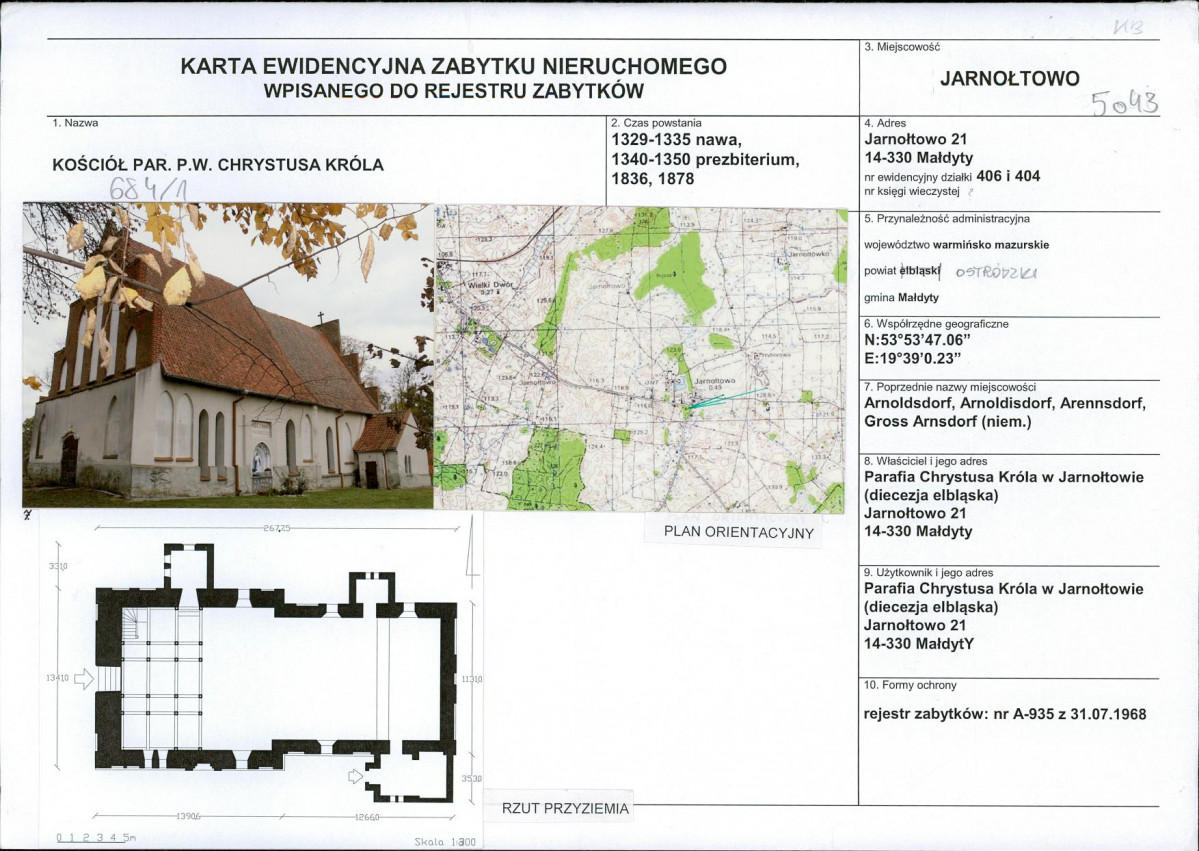Click the label '2. Czas powstania'

tap(656, 122)
